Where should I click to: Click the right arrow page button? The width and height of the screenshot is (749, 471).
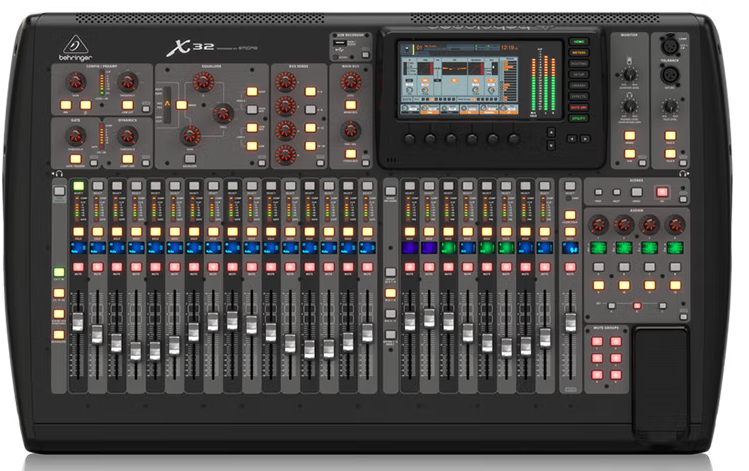(x=585, y=139)
